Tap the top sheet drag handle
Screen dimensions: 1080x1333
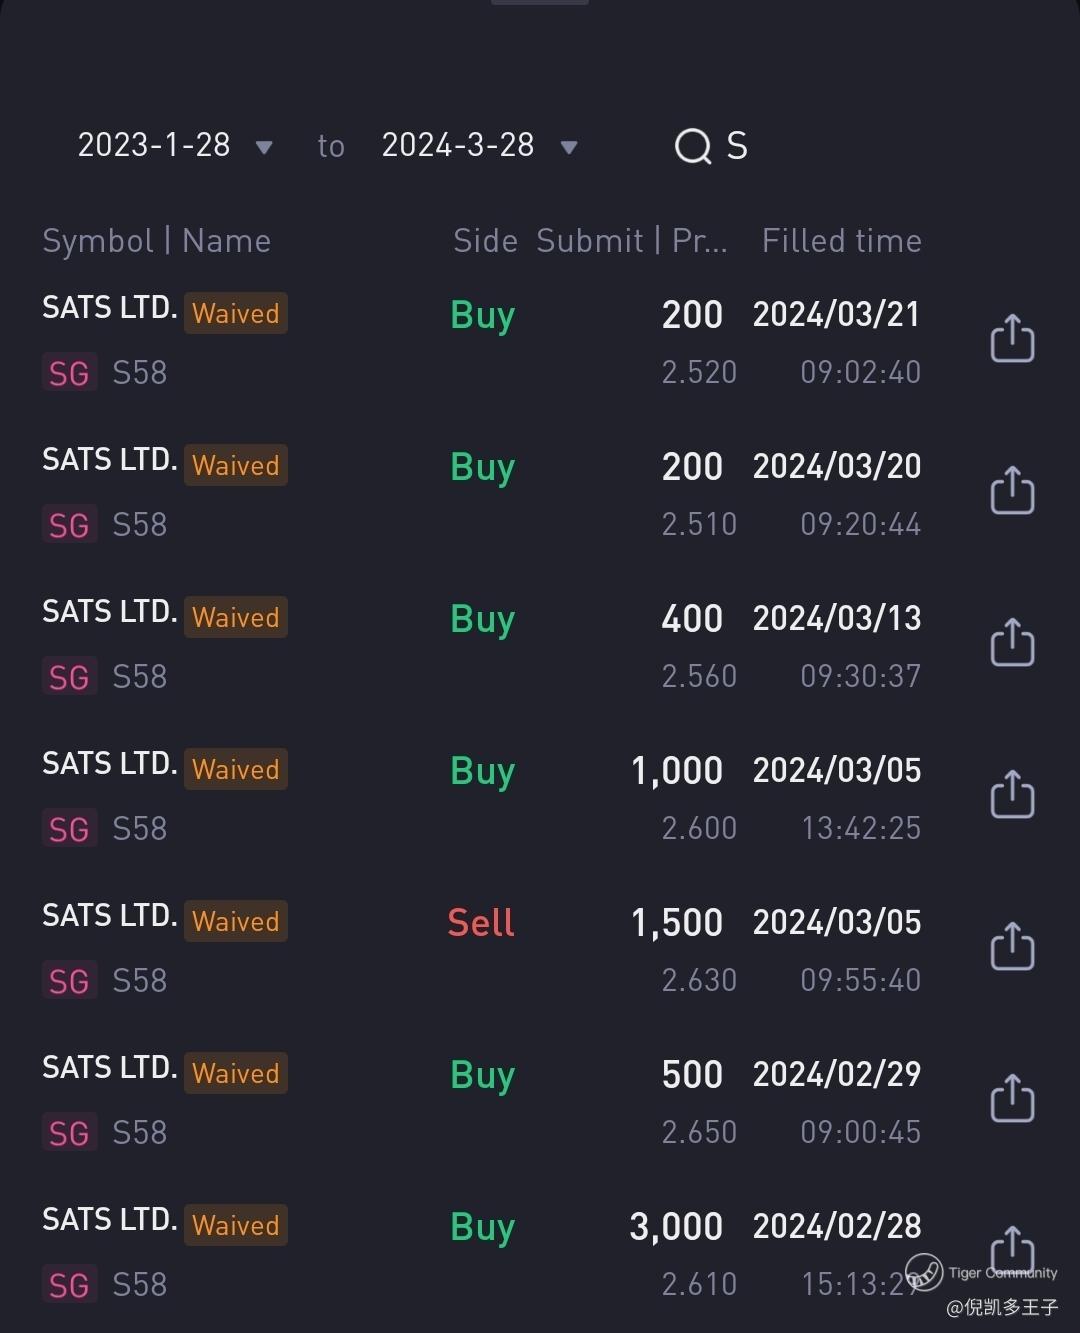[x=540, y=2]
